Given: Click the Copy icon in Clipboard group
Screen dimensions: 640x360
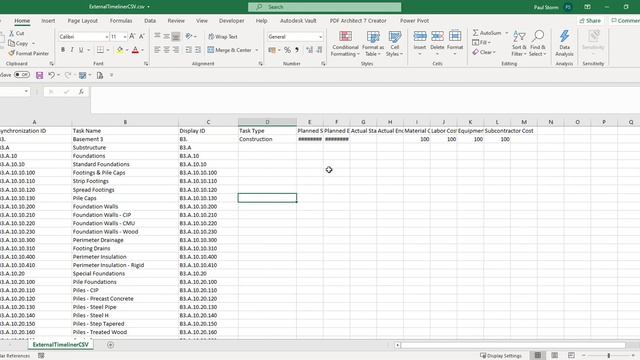Looking at the screenshot, I should coord(12,43).
